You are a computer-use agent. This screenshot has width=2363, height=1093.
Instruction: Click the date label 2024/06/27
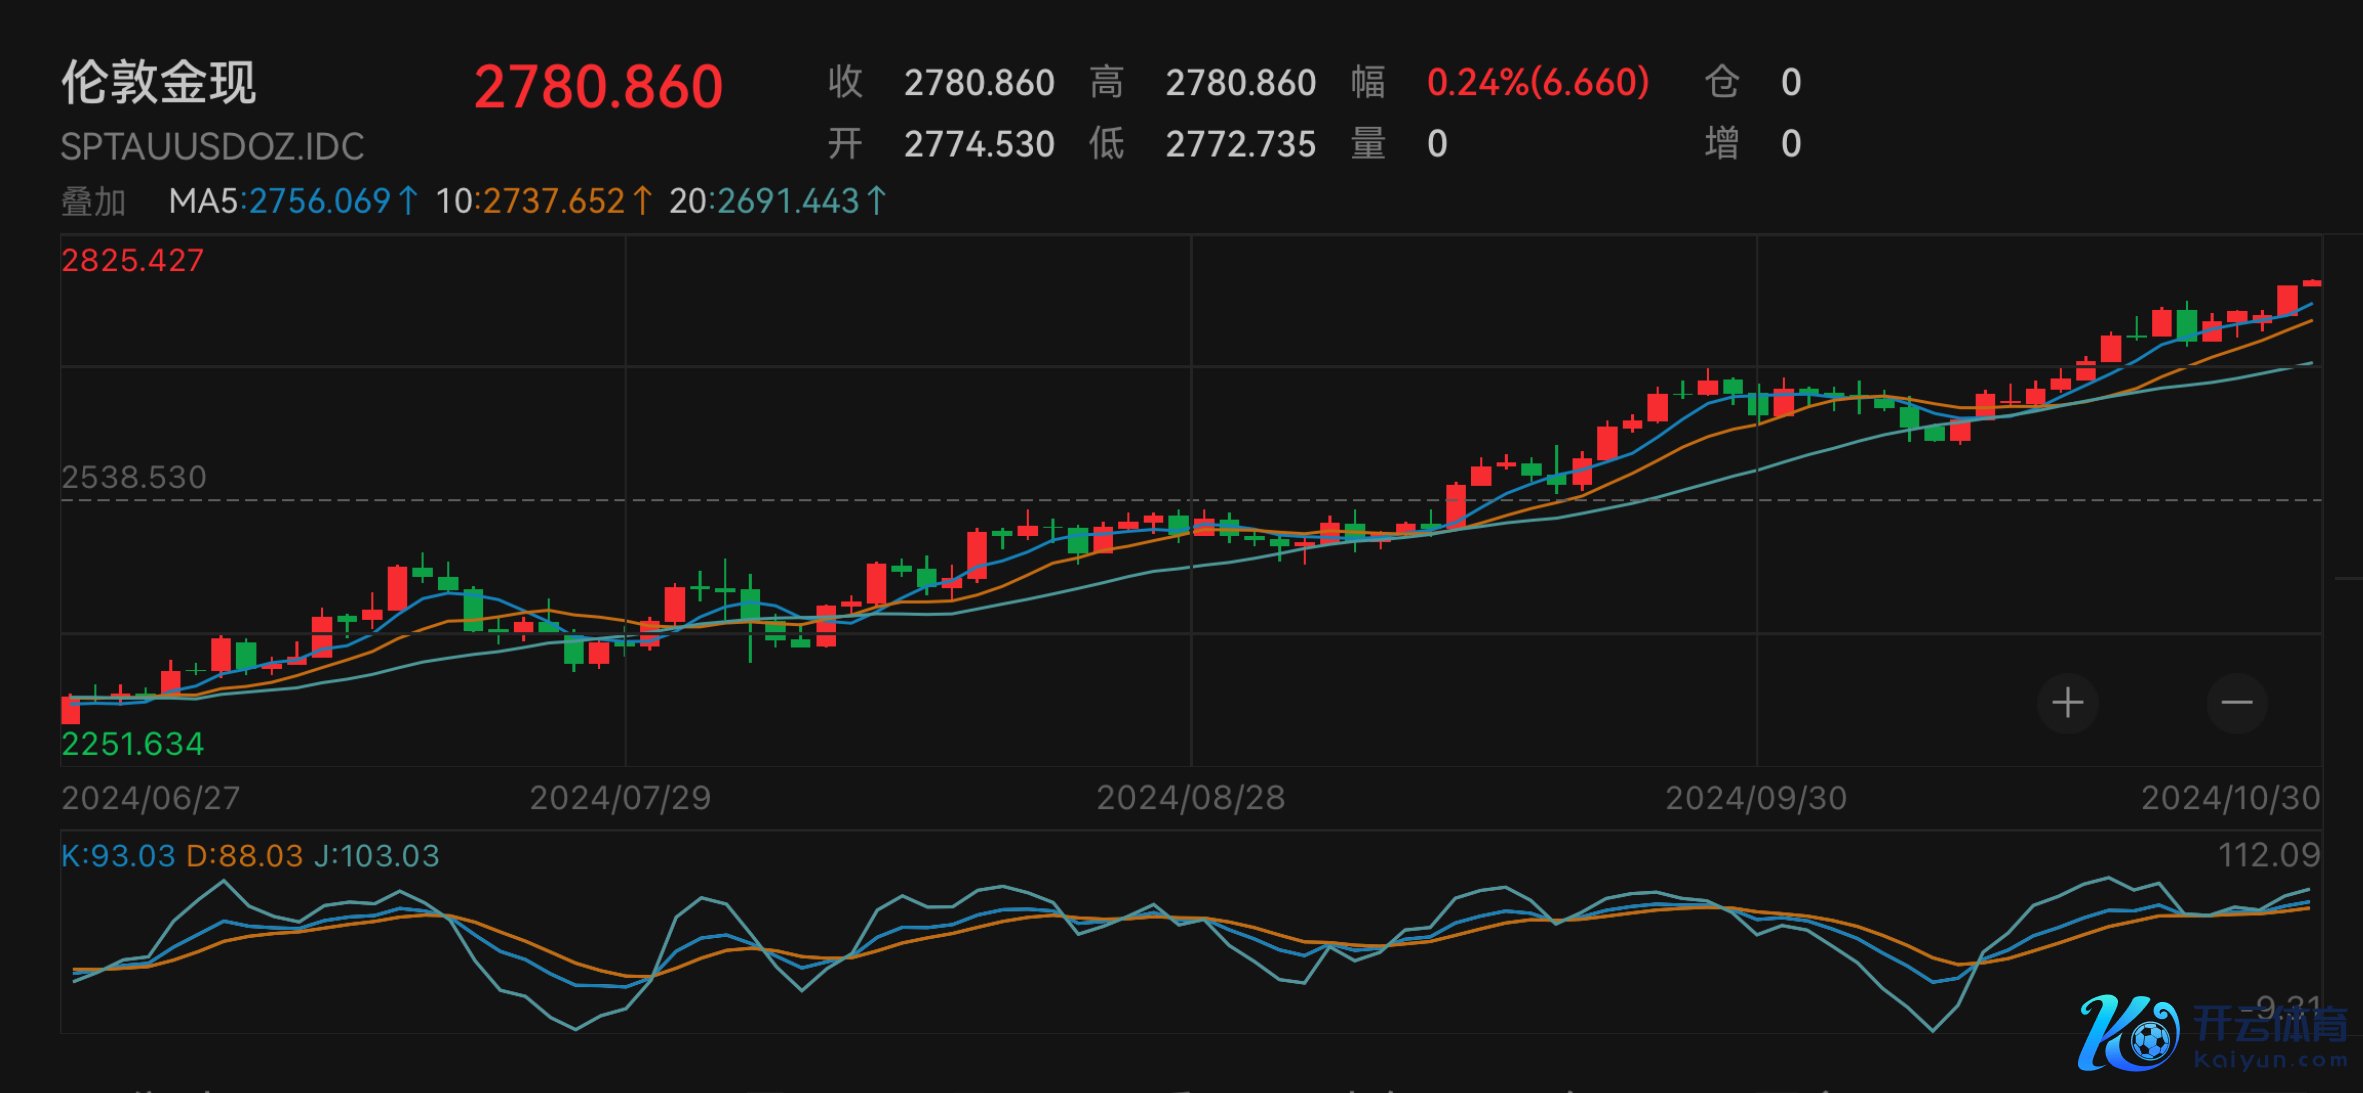(x=151, y=798)
